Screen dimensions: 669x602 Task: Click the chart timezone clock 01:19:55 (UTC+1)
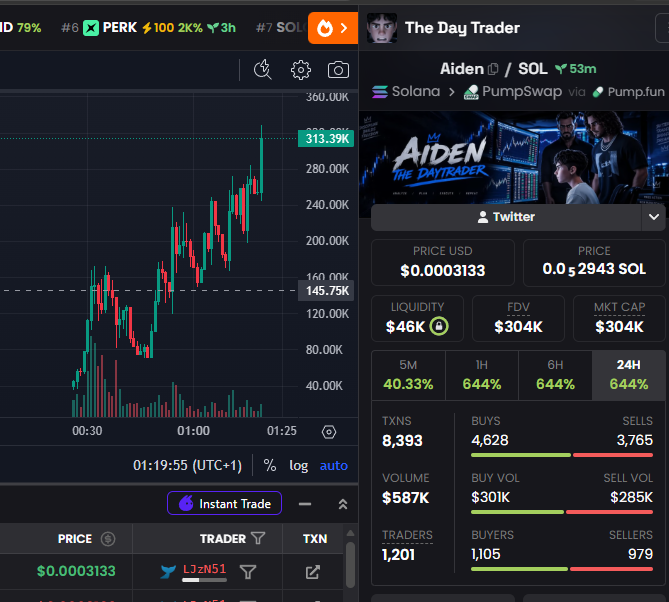pos(187,465)
